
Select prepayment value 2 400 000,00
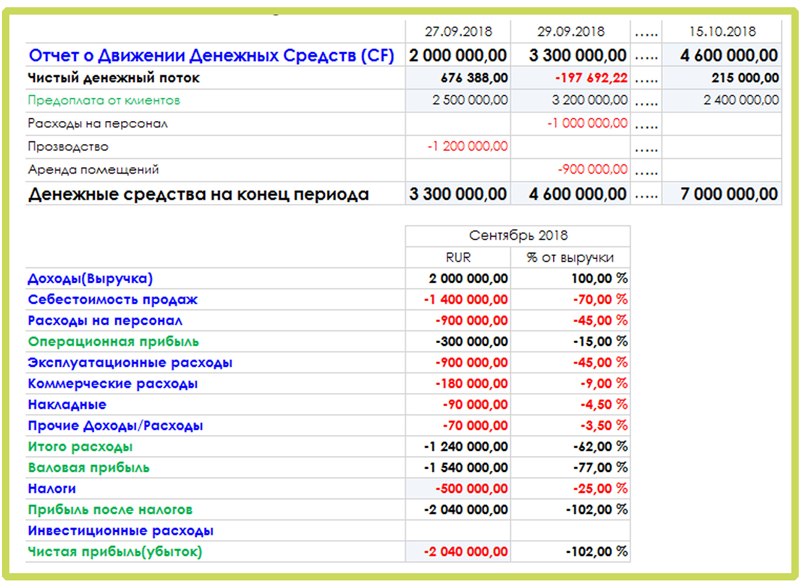coord(721,100)
